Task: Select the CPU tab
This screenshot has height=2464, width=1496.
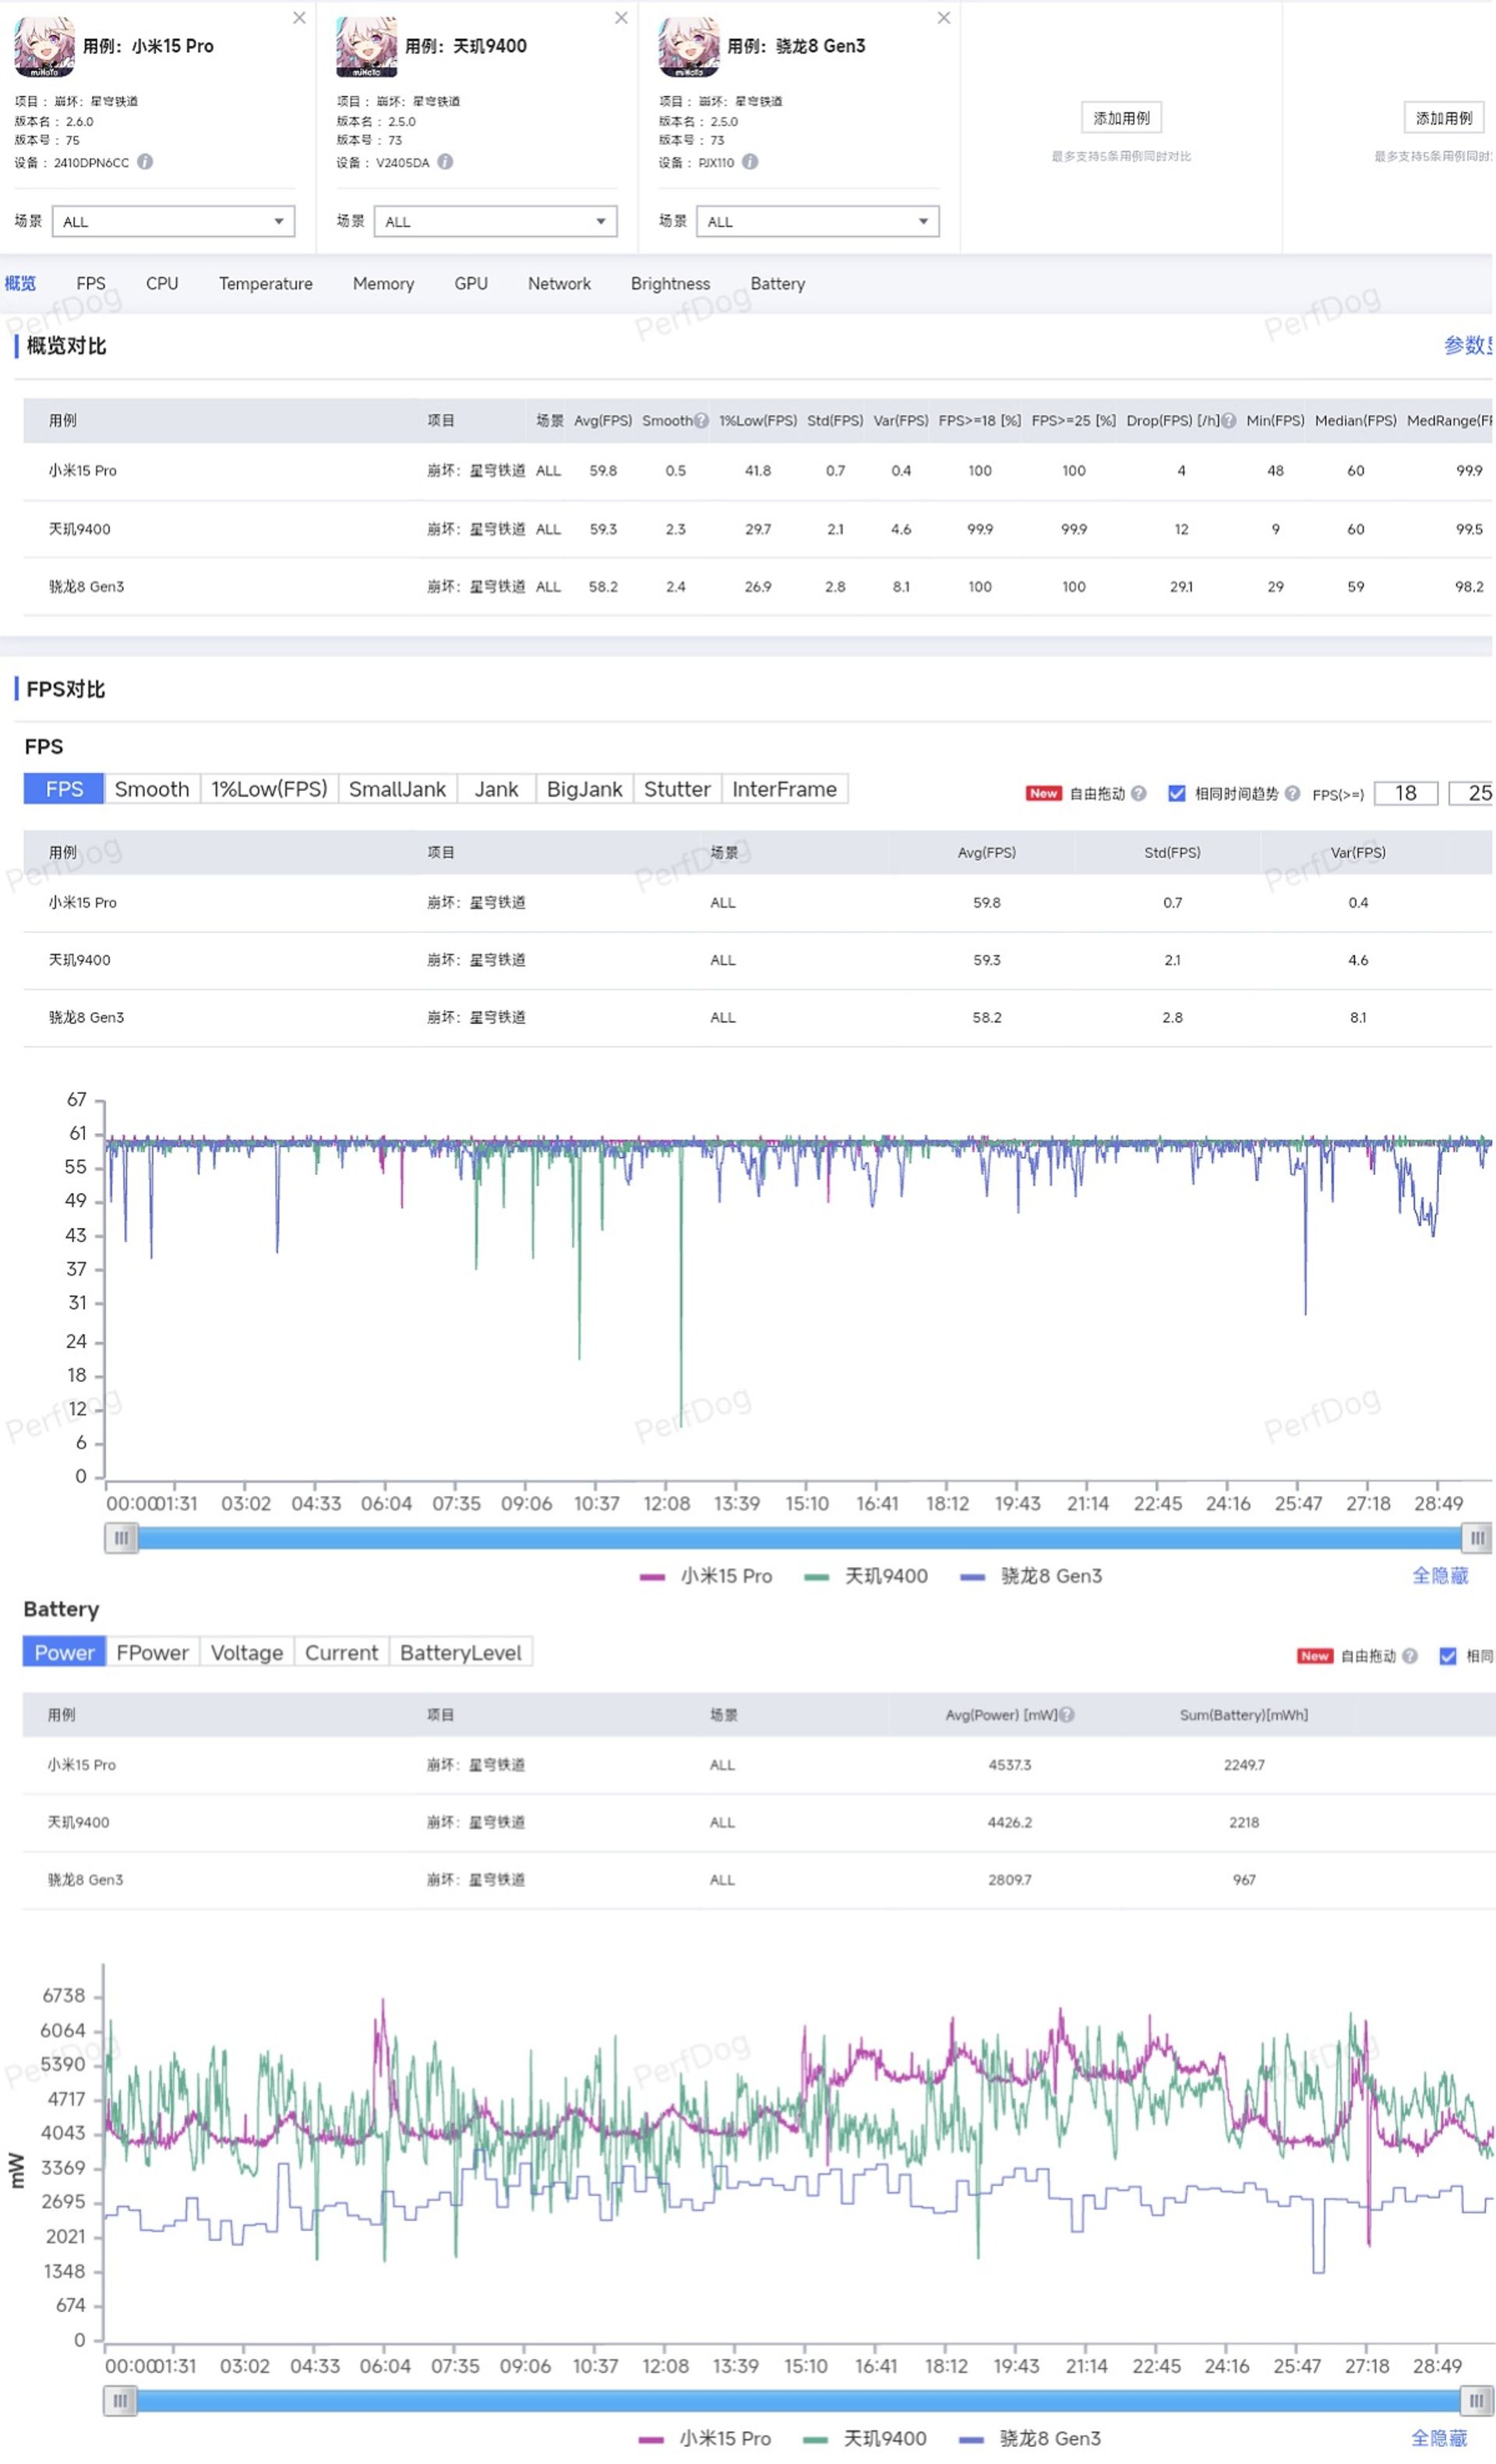Action: pos(171,285)
